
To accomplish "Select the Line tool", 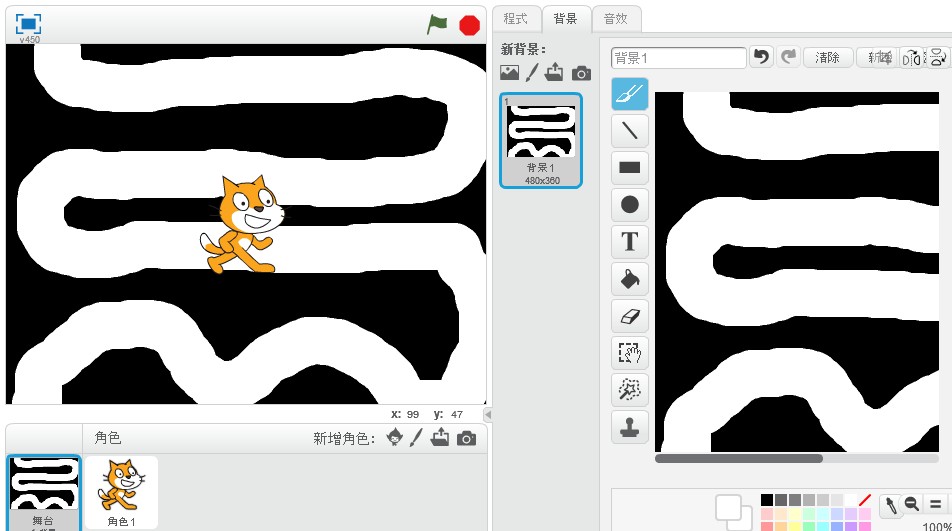I will tap(630, 130).
